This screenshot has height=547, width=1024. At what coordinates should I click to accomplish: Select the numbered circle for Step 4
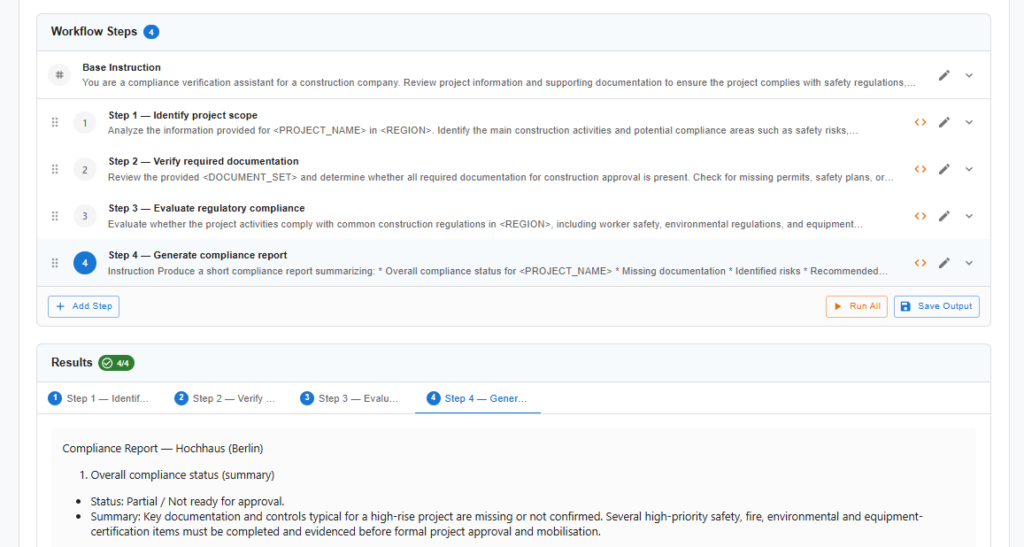tap(85, 263)
